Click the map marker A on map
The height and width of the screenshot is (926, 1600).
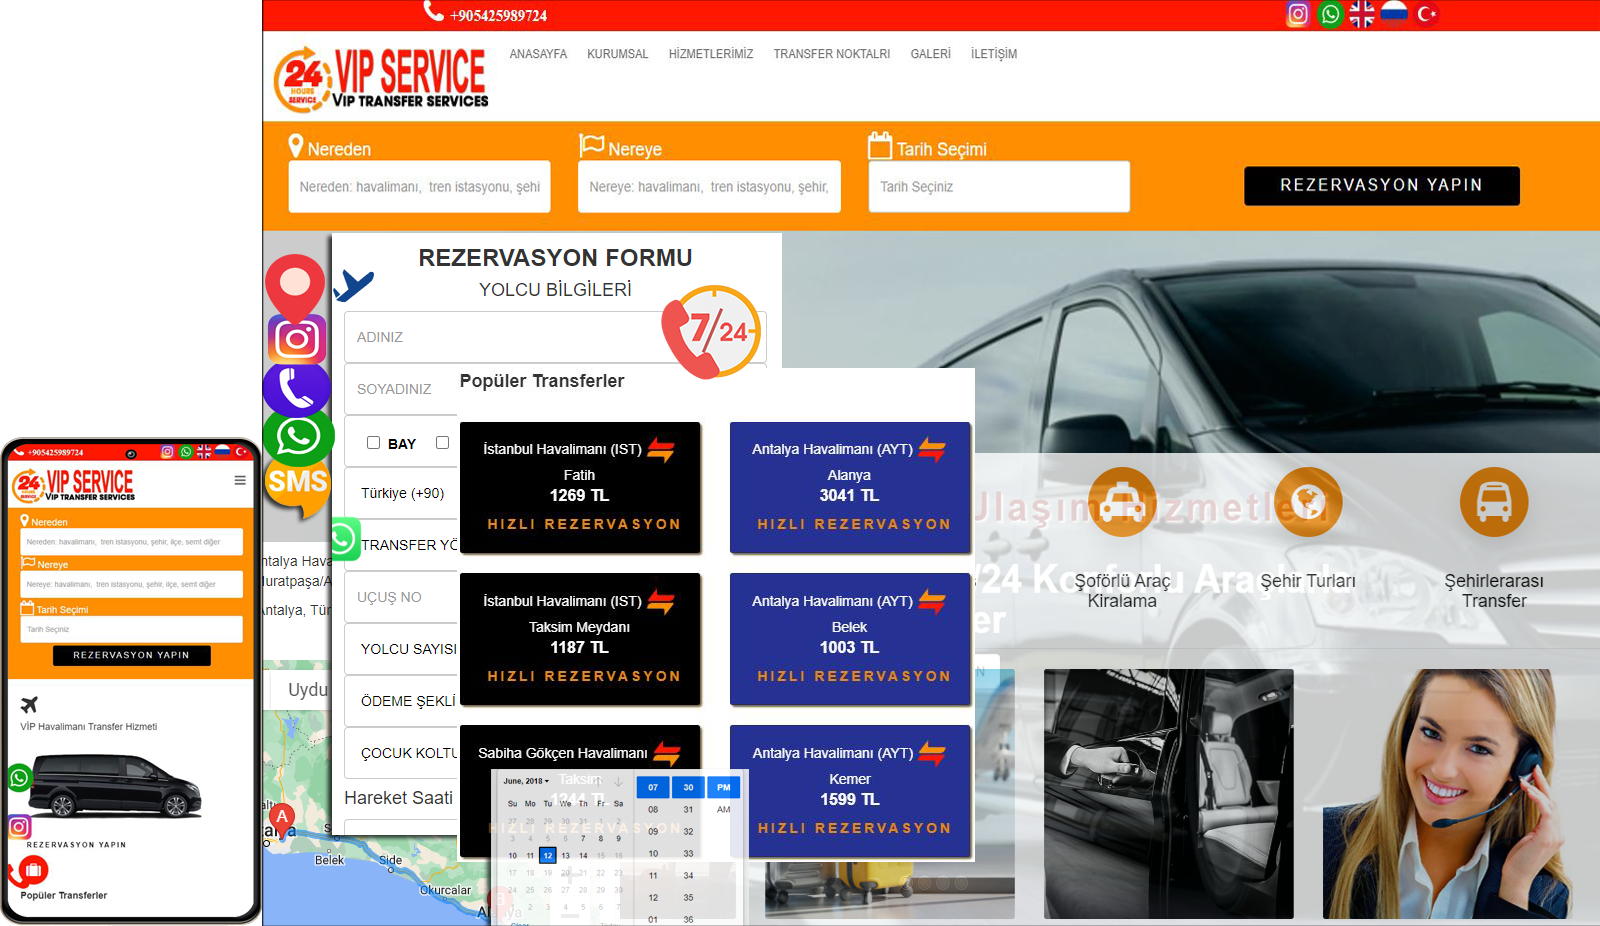click(282, 820)
